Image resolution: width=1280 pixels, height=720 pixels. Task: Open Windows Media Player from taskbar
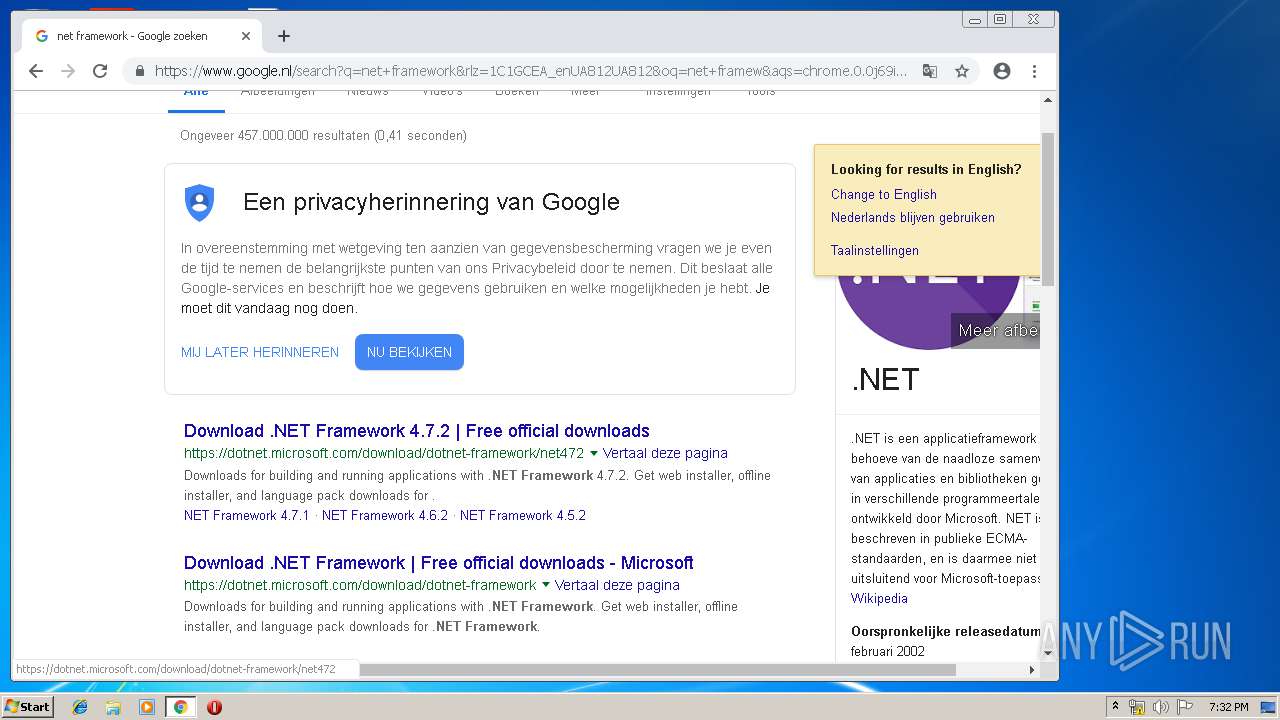point(147,707)
